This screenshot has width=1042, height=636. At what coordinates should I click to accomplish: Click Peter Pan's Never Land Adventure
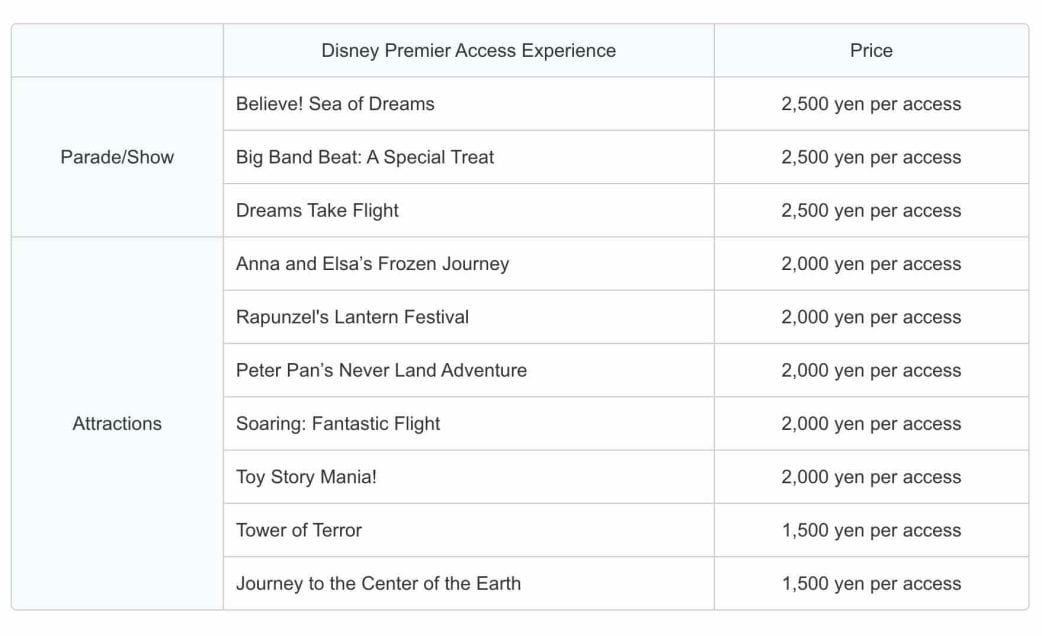point(381,371)
